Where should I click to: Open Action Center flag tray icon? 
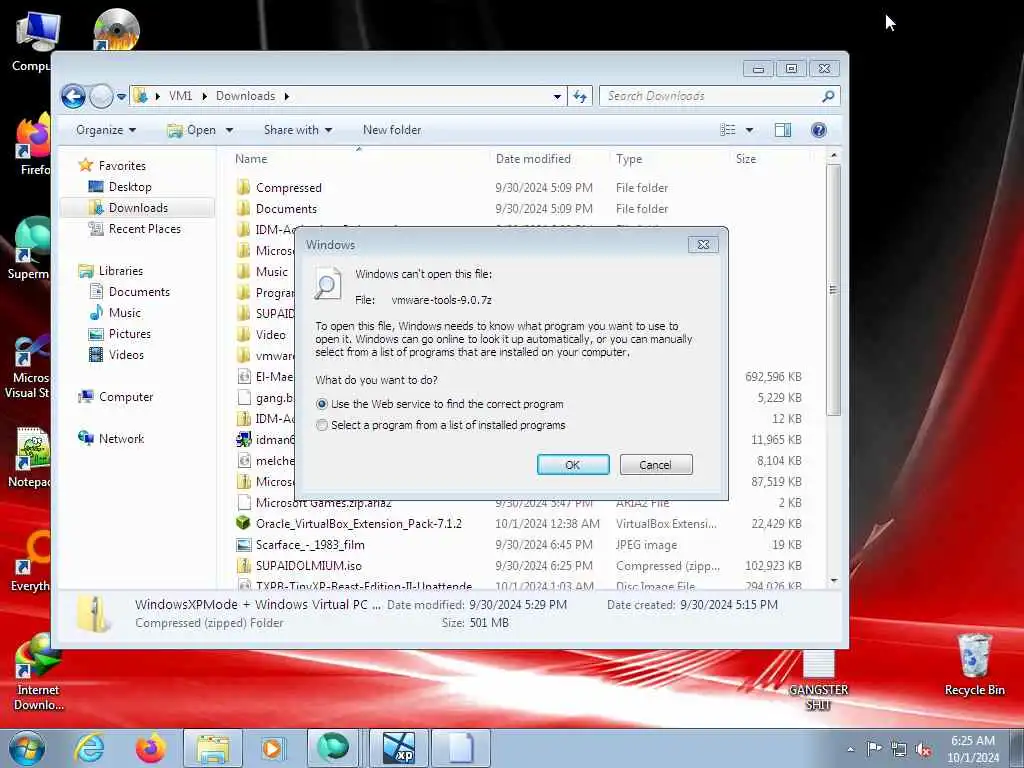(x=874, y=748)
